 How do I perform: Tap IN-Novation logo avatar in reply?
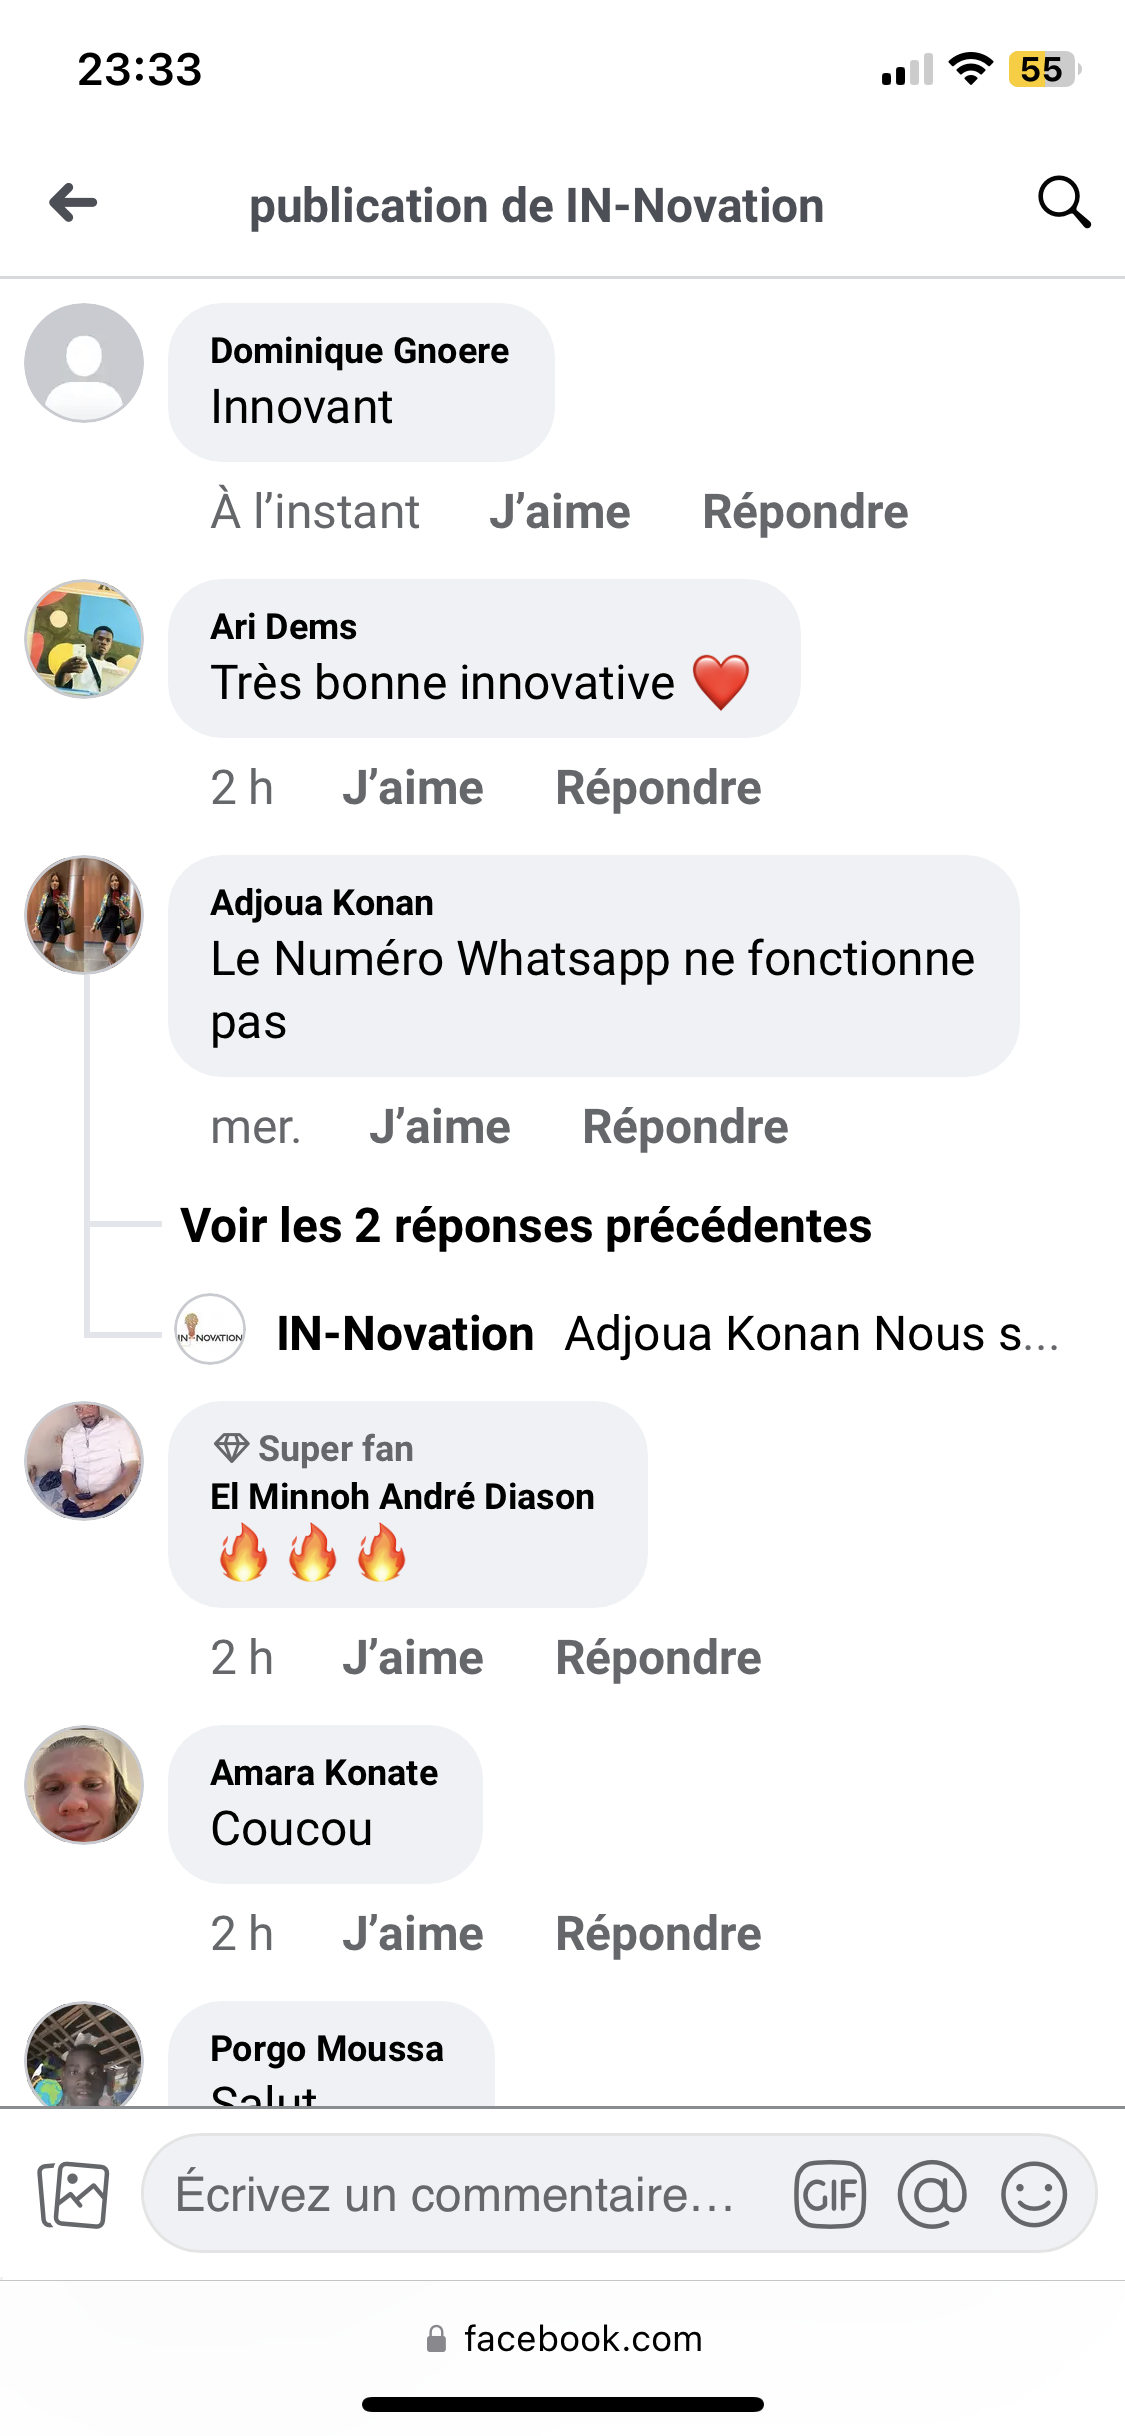pos(210,1331)
